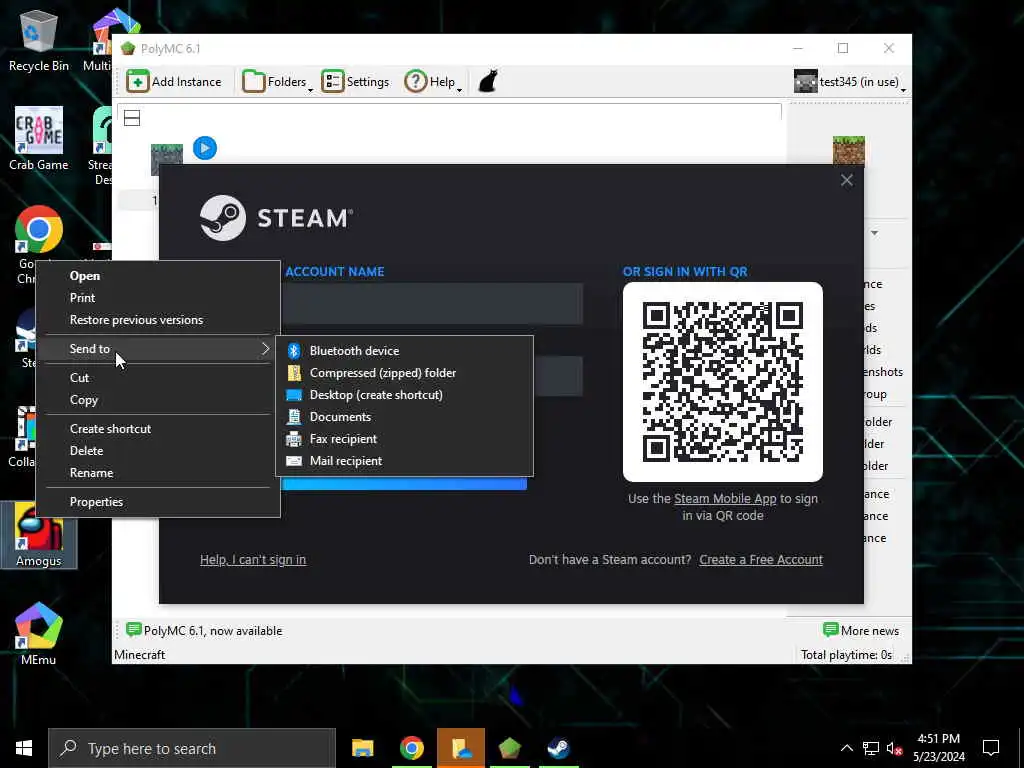Click the muted volume tray icon
This screenshot has height=768, width=1024.
point(894,748)
